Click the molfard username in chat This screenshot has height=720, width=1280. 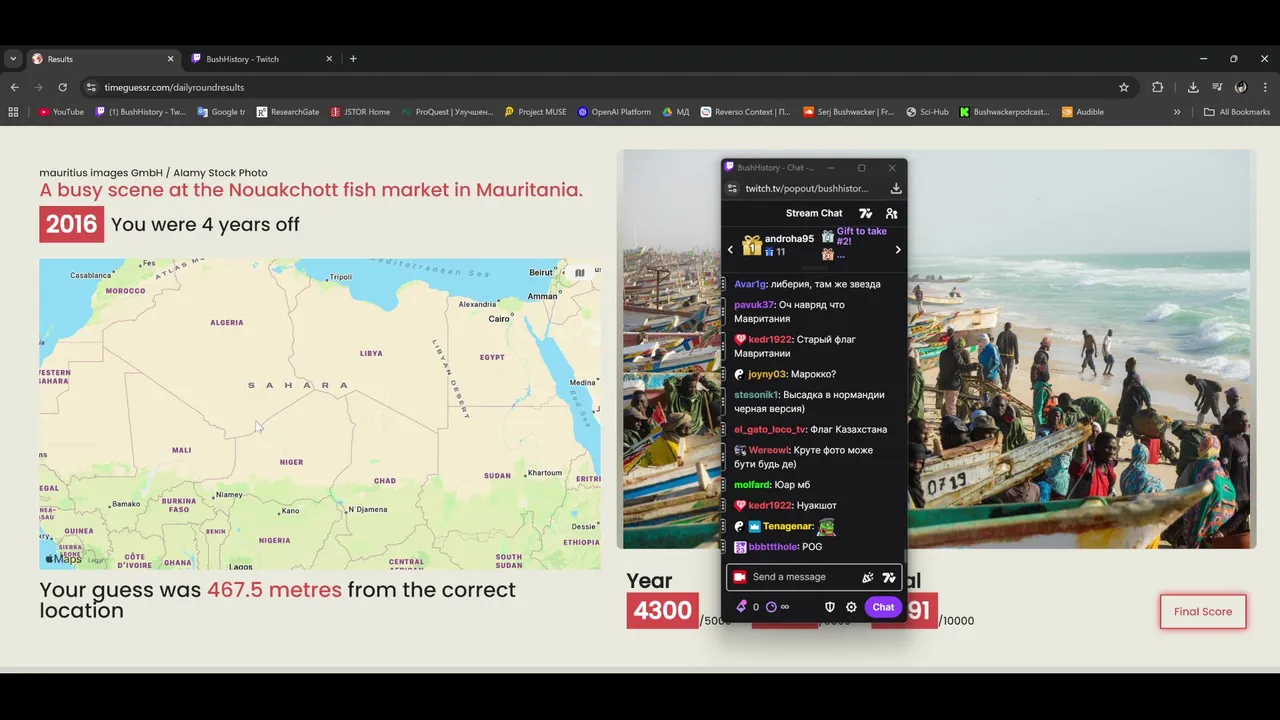click(752, 485)
